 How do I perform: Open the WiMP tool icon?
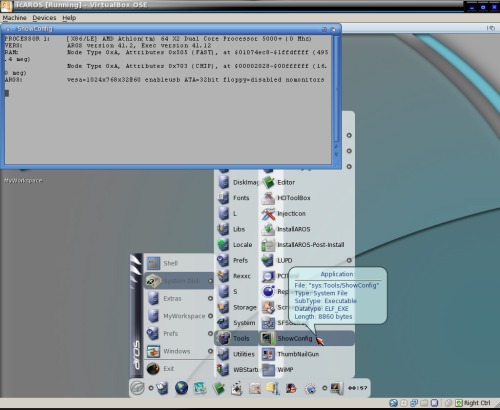[268, 369]
